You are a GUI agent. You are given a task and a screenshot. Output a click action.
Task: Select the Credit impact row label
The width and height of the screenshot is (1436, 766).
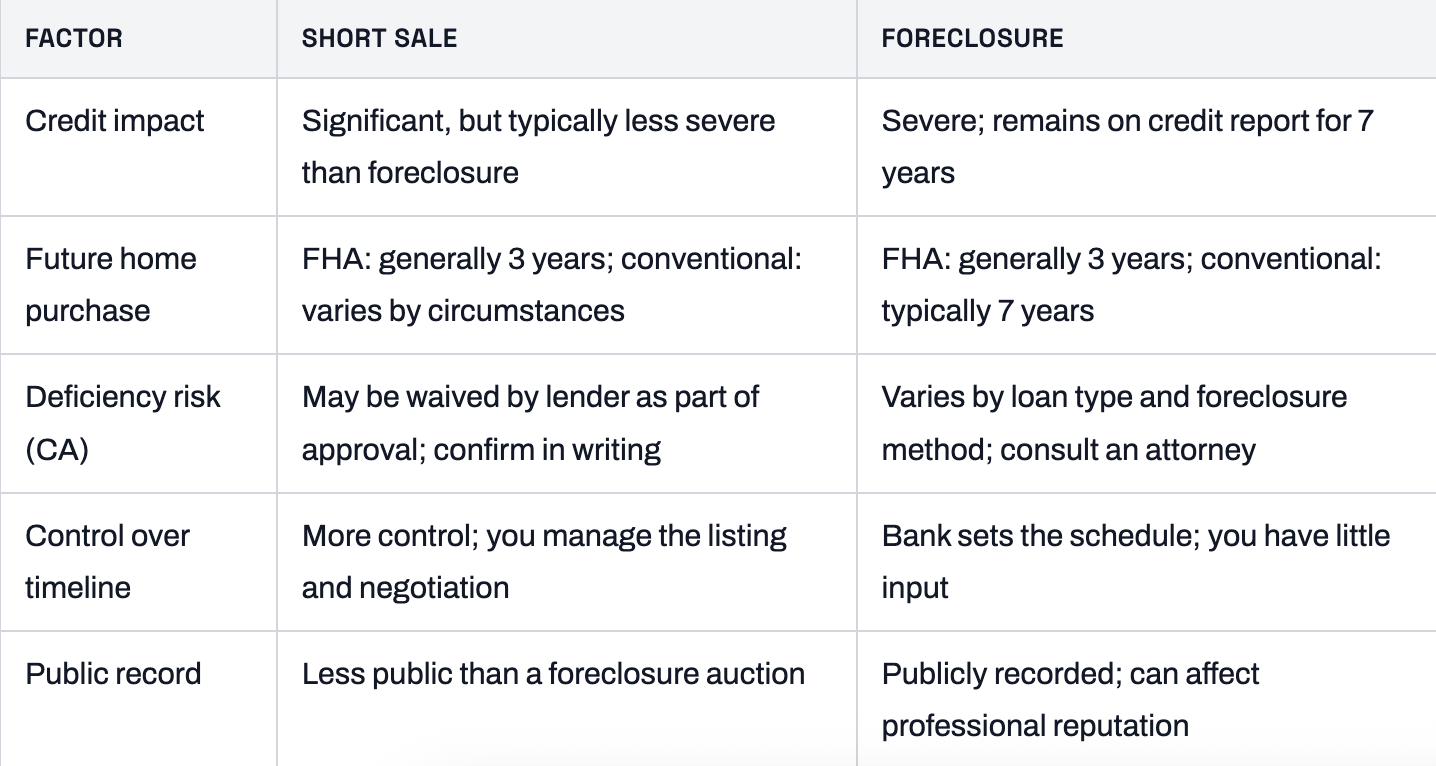(114, 121)
